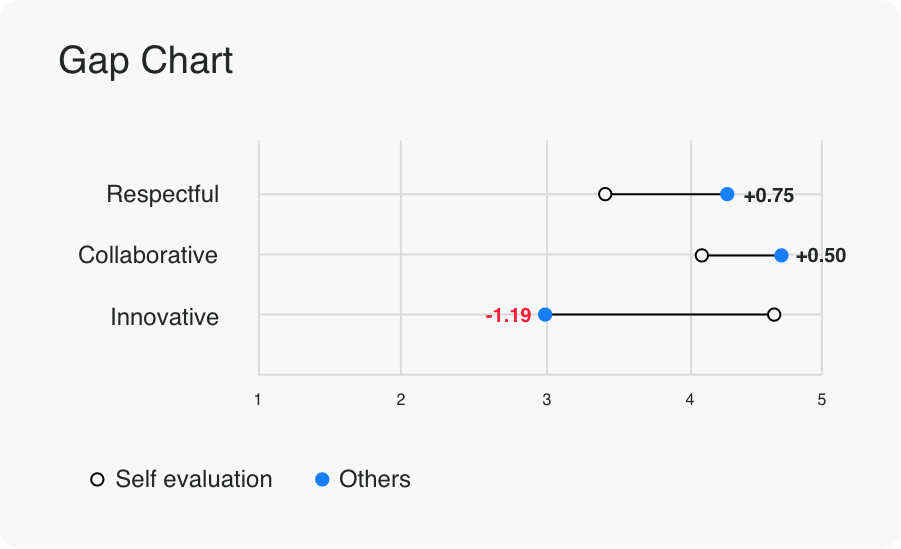Click the Gap Chart title
Viewport: 901px width, 549px height.
tap(146, 61)
